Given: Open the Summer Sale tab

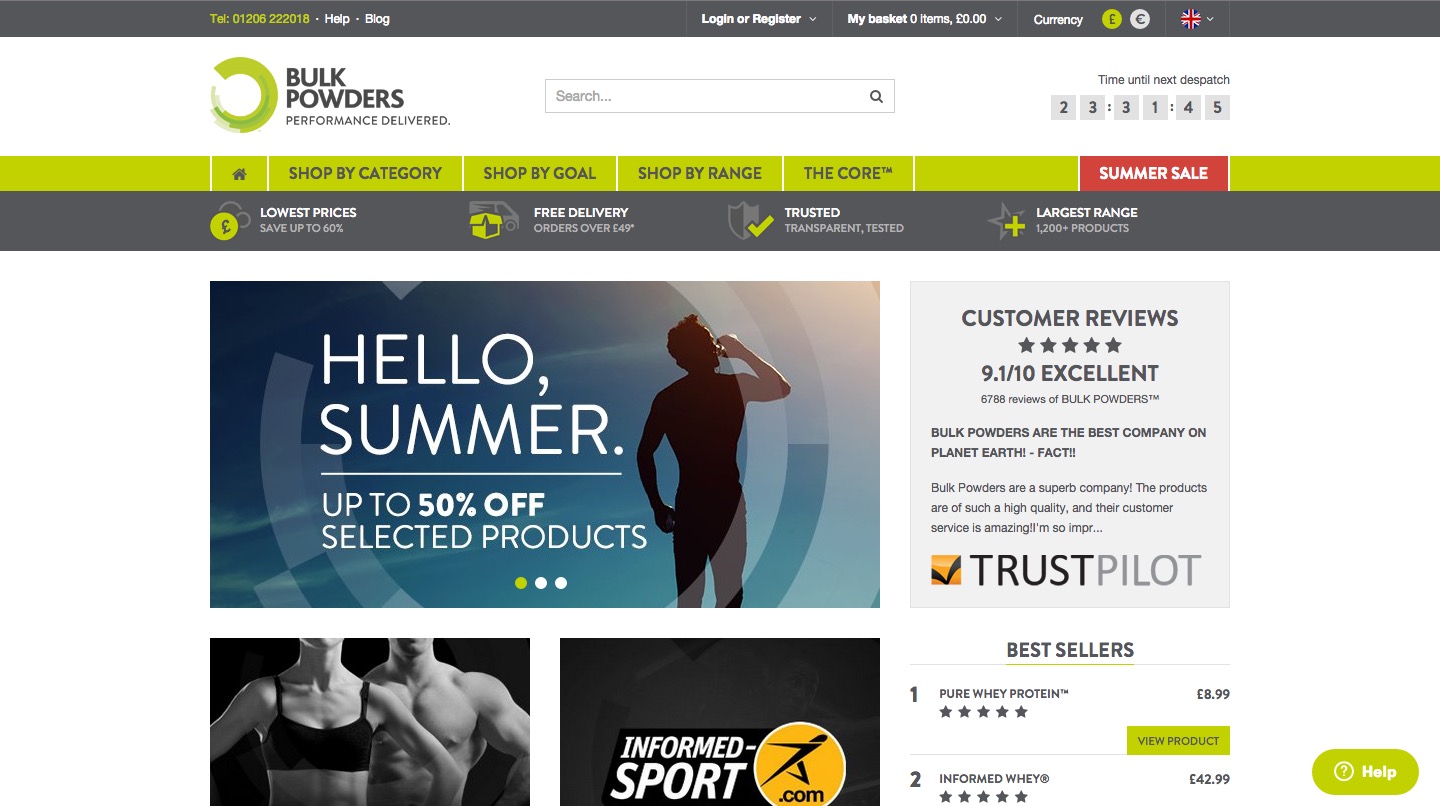Looking at the screenshot, I should click(x=1153, y=173).
